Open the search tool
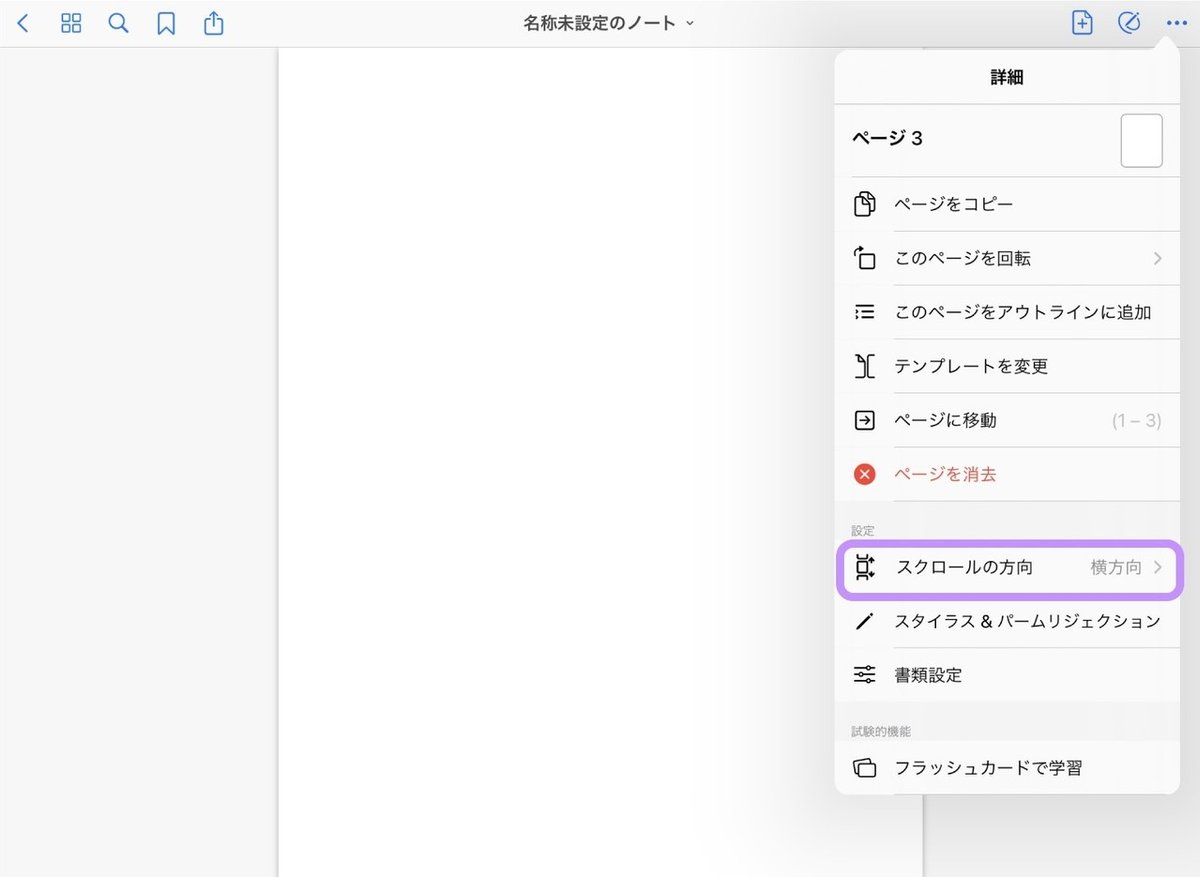 point(117,22)
